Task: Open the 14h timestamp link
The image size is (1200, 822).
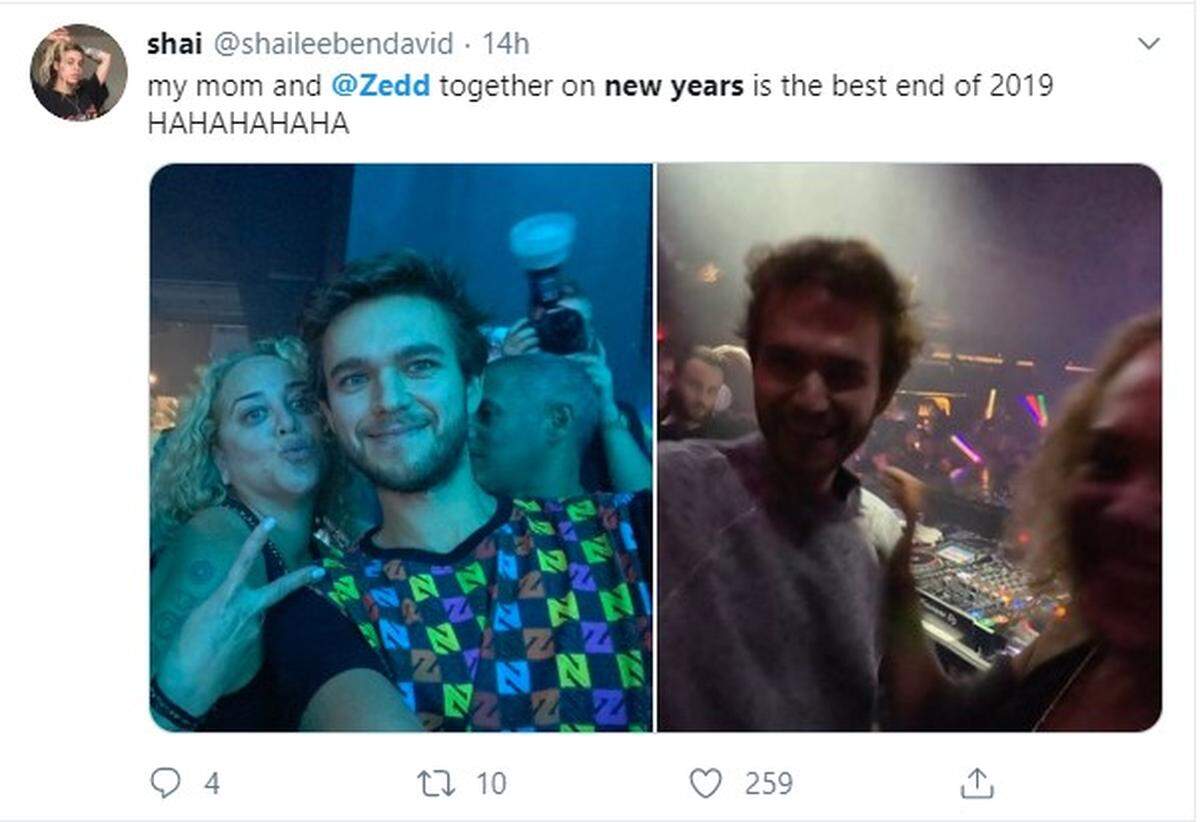Action: coord(506,44)
